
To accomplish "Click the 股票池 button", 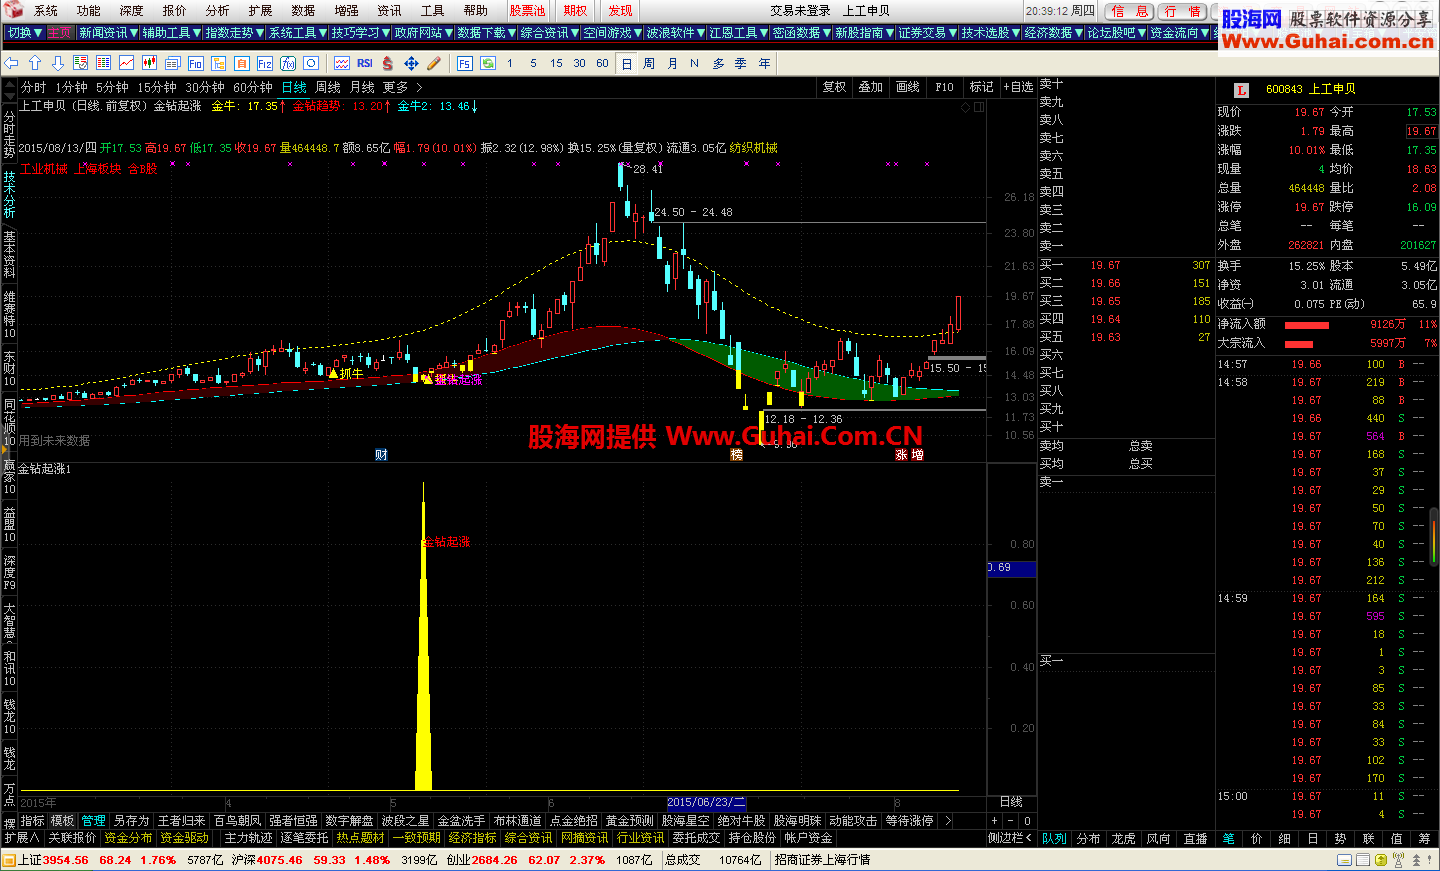I will (527, 11).
